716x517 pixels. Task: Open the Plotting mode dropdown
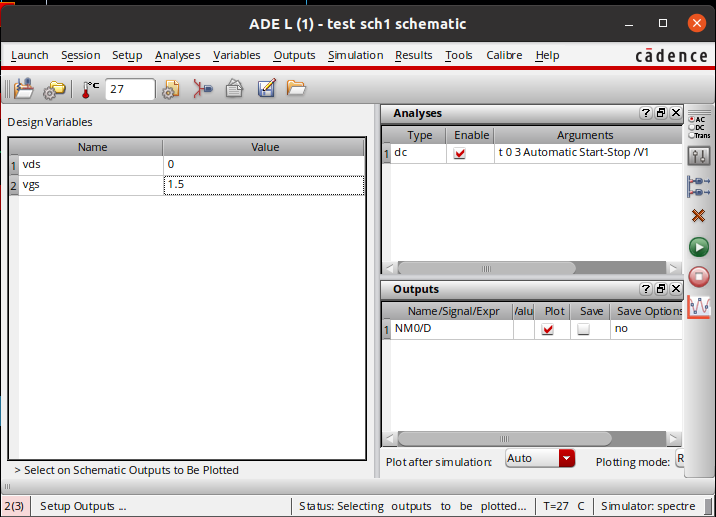tap(679, 458)
